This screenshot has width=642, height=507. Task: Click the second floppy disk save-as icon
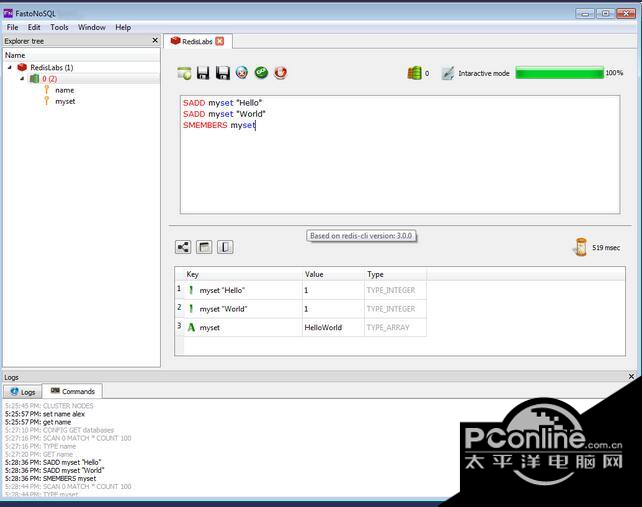point(223,73)
